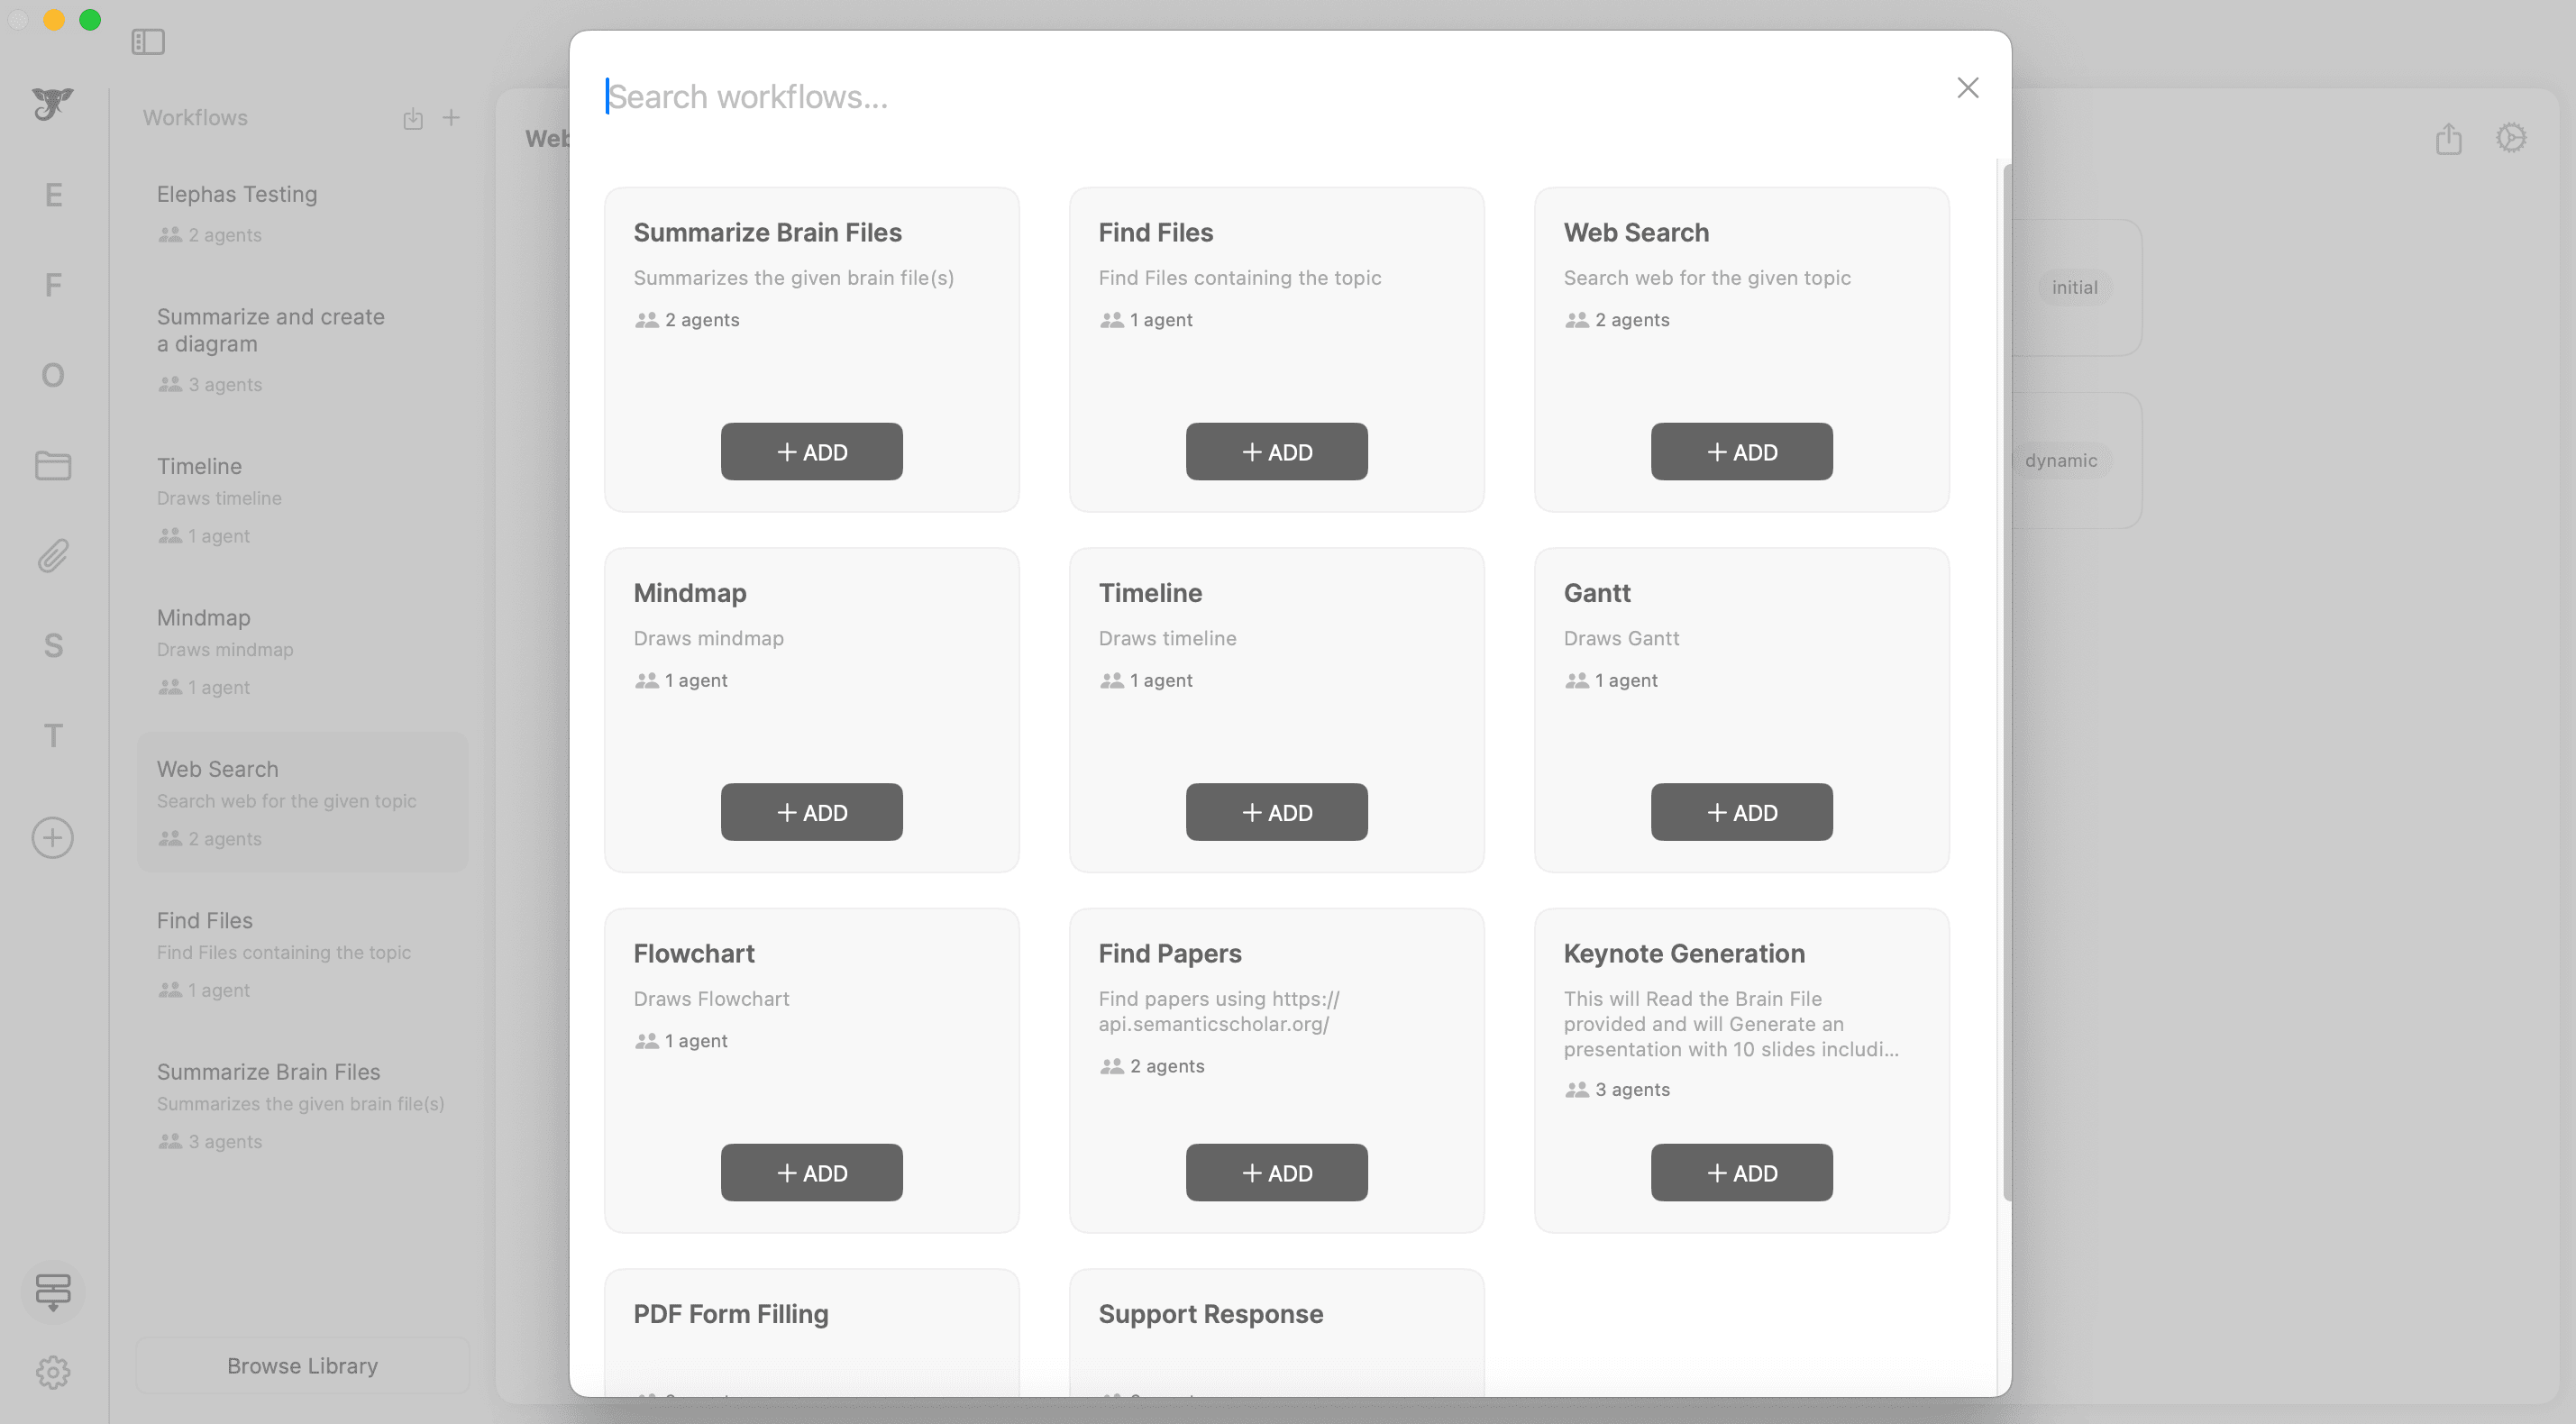
Task: Add the Mindmap workflow
Action: [811, 811]
